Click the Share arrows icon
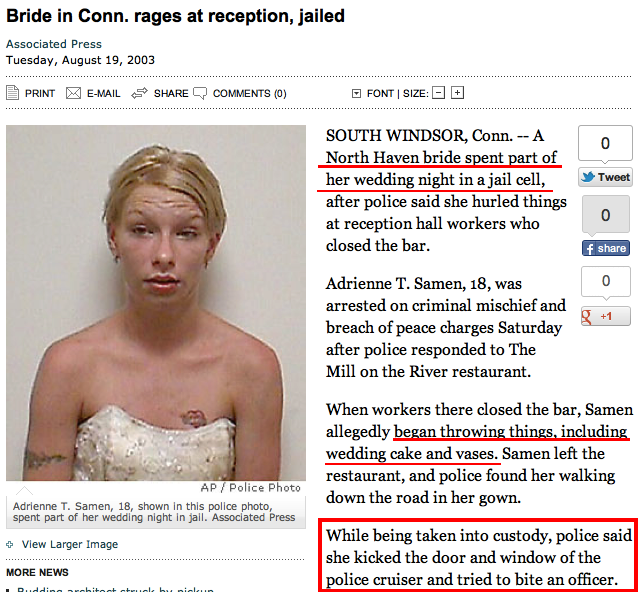 139,94
